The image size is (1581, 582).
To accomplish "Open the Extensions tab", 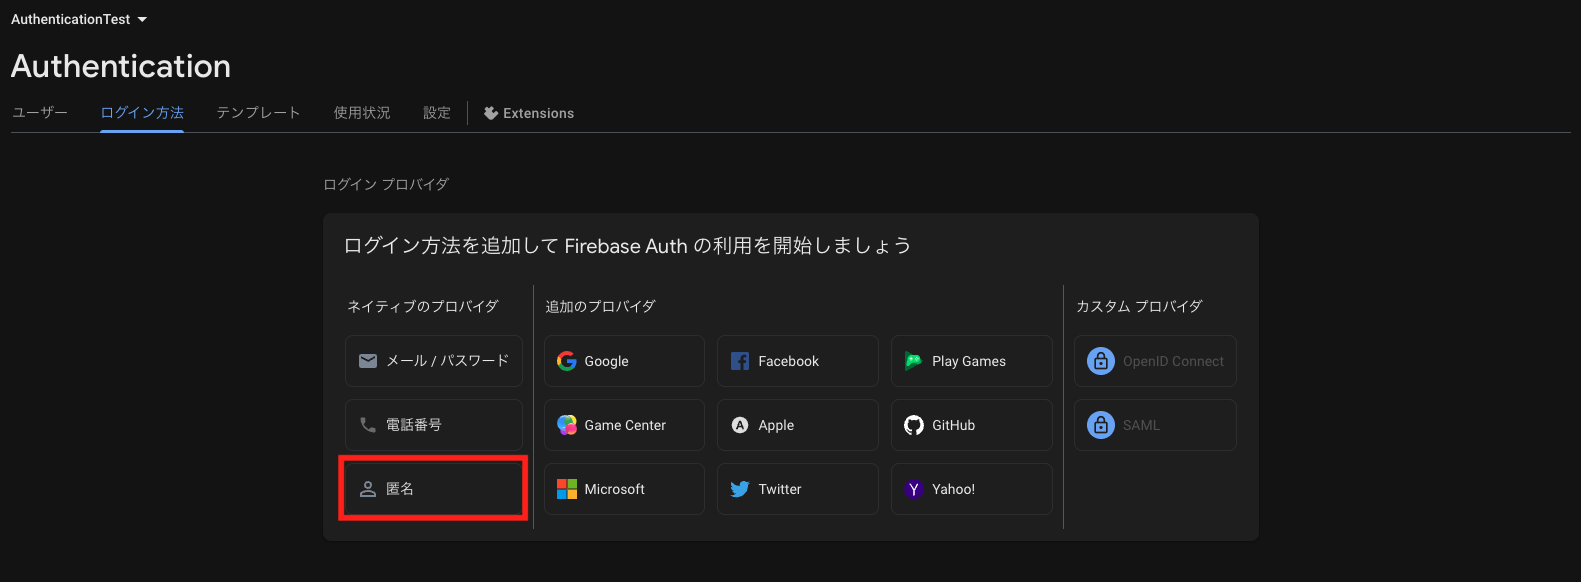I will [529, 113].
